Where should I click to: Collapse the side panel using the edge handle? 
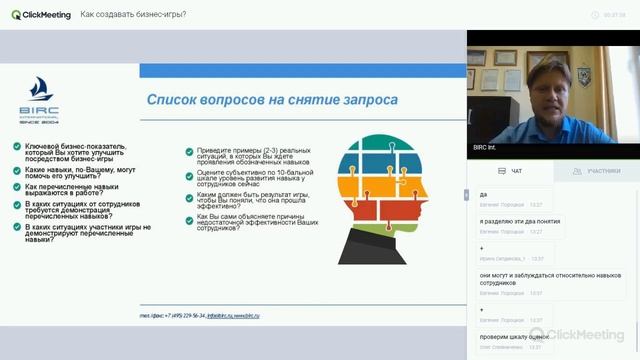coord(466,195)
